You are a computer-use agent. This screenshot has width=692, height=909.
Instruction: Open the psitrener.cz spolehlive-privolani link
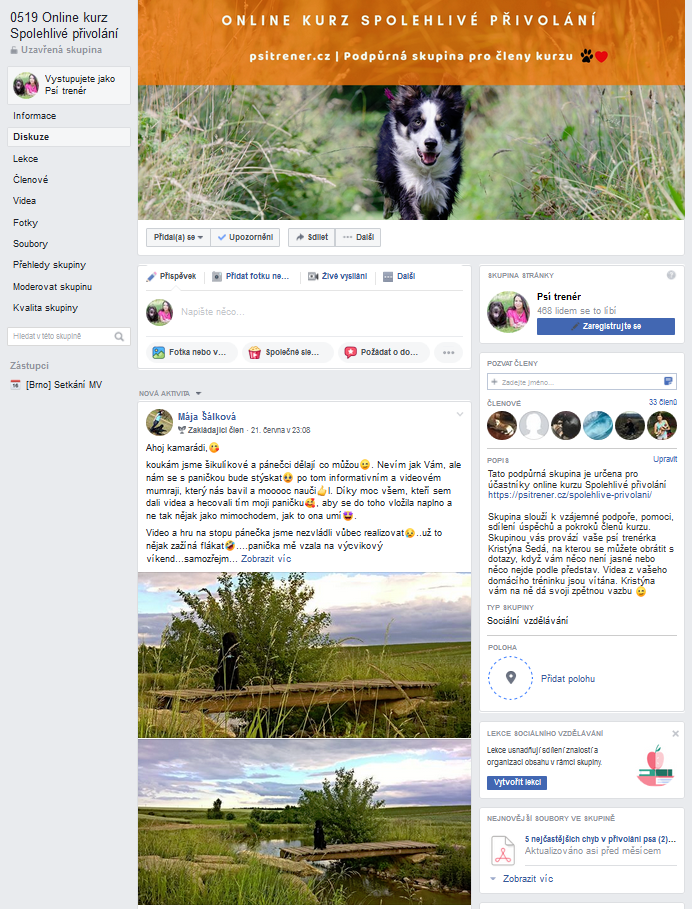(570, 495)
